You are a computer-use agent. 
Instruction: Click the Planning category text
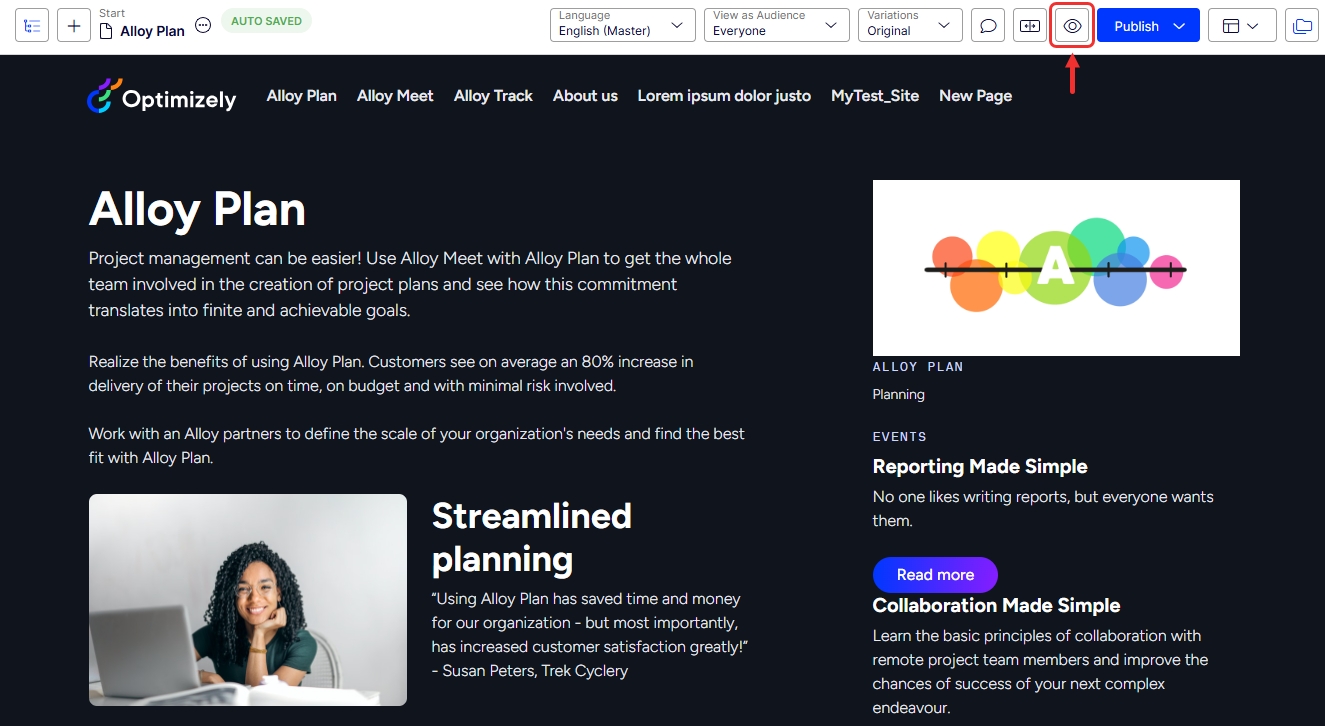click(x=899, y=395)
